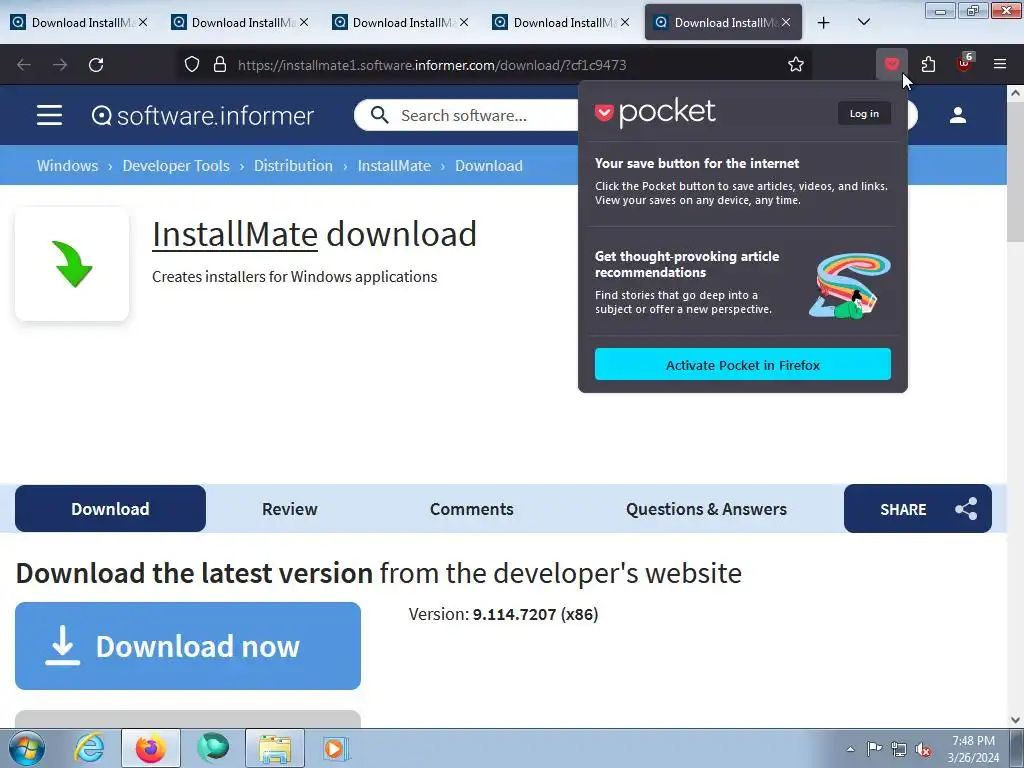Click the network tray icon
This screenshot has width=1024, height=768.
(899, 749)
